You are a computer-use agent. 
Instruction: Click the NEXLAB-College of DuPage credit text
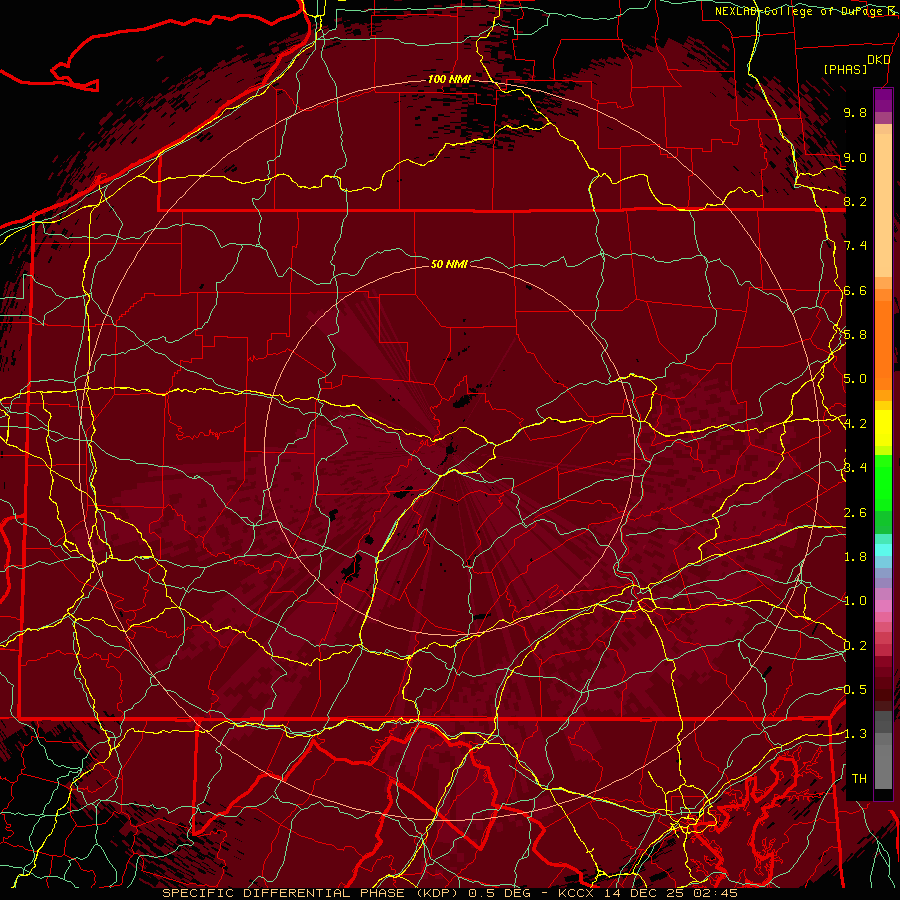click(798, 11)
